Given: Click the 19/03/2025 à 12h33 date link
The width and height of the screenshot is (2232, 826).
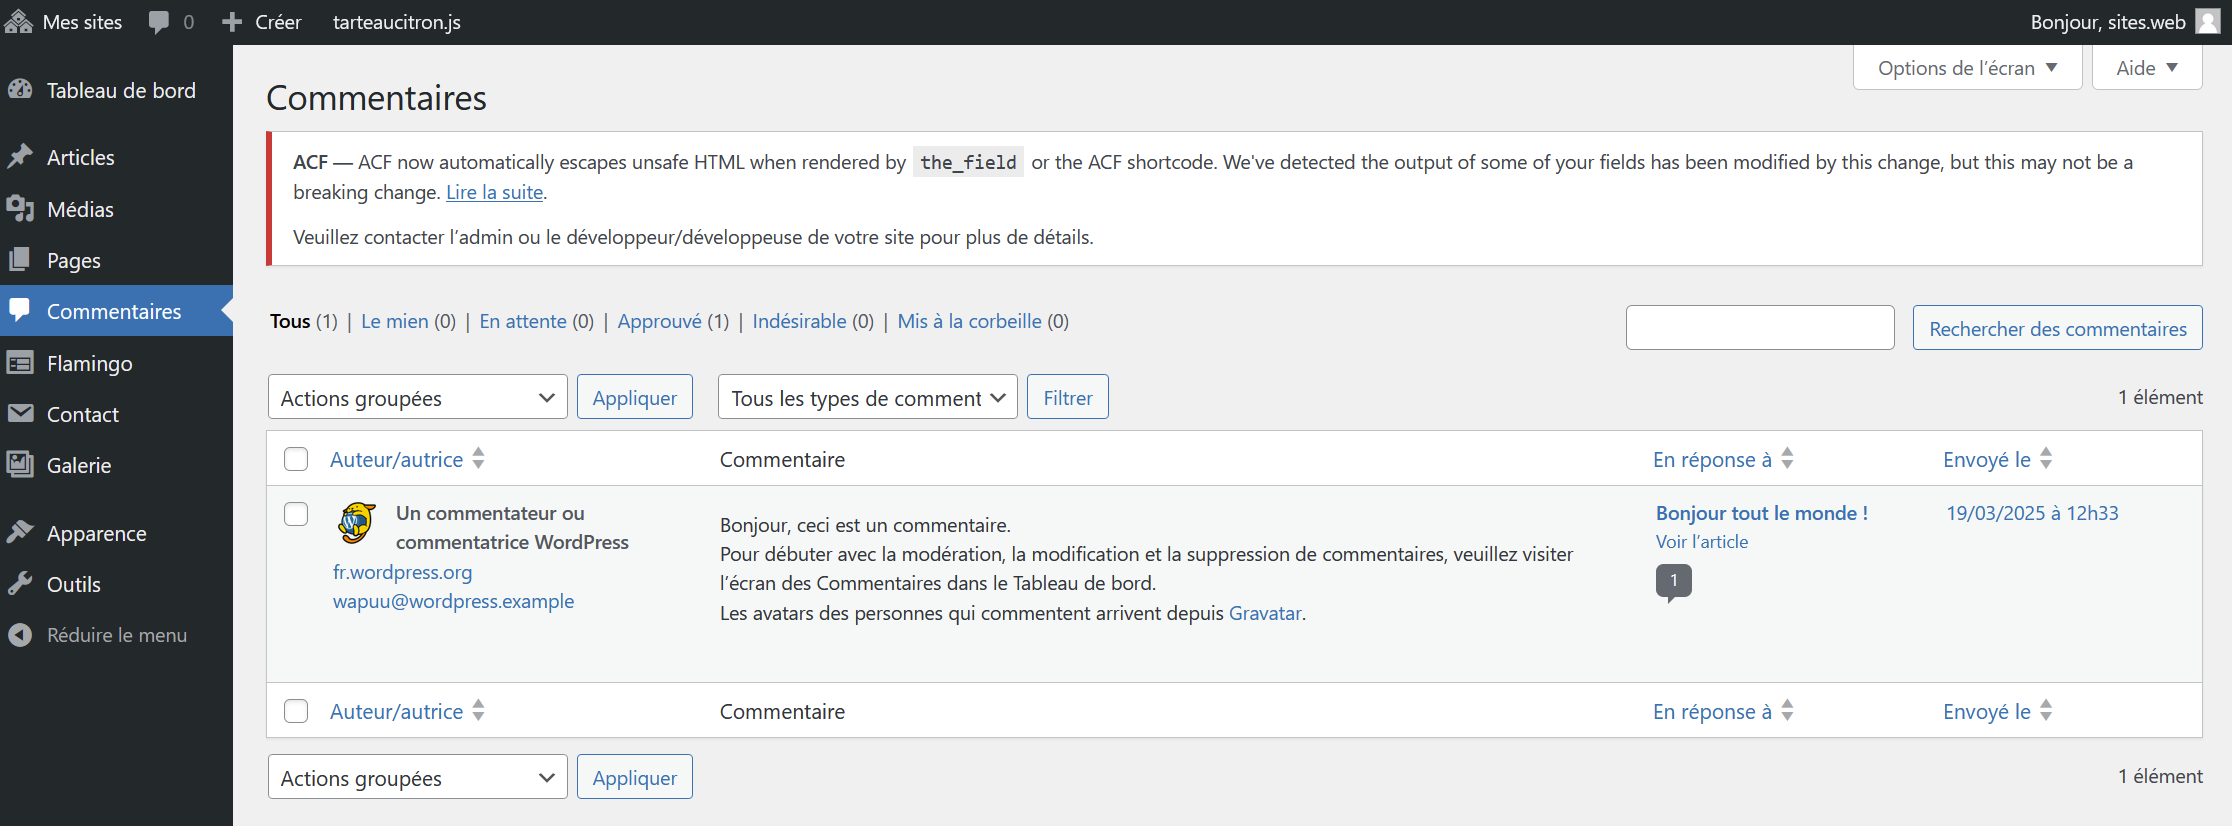Looking at the screenshot, I should pos(2032,513).
